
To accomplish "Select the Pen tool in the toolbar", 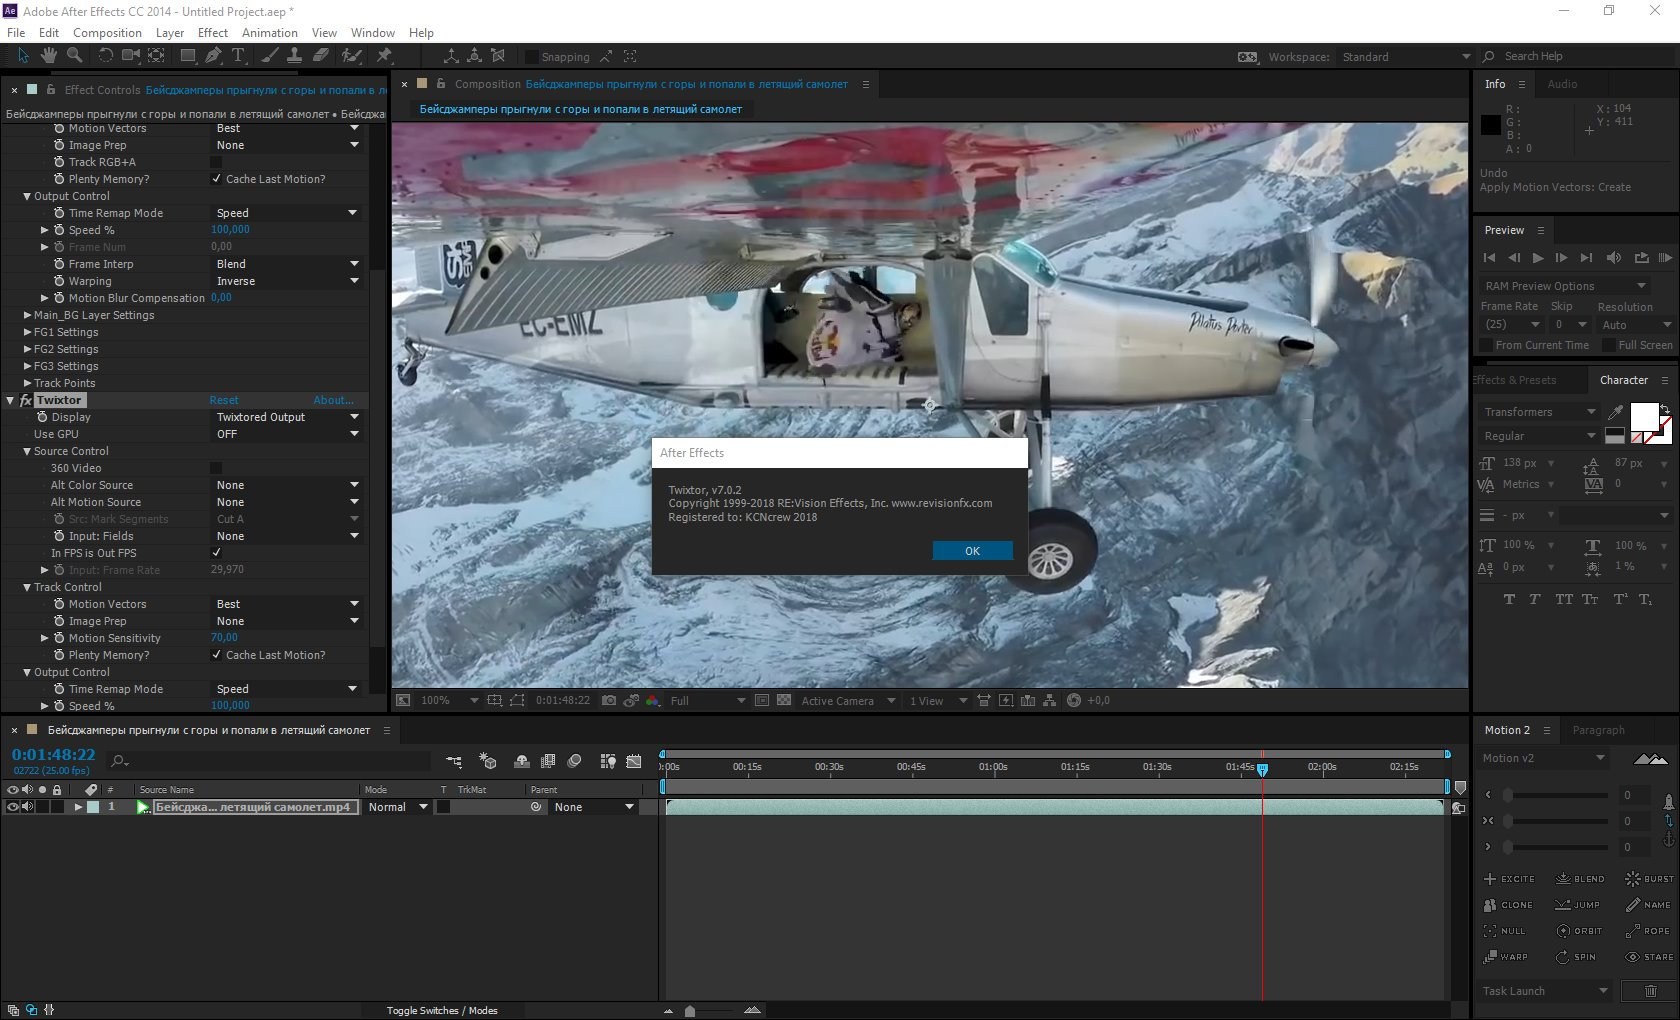I will pyautogui.click(x=213, y=56).
